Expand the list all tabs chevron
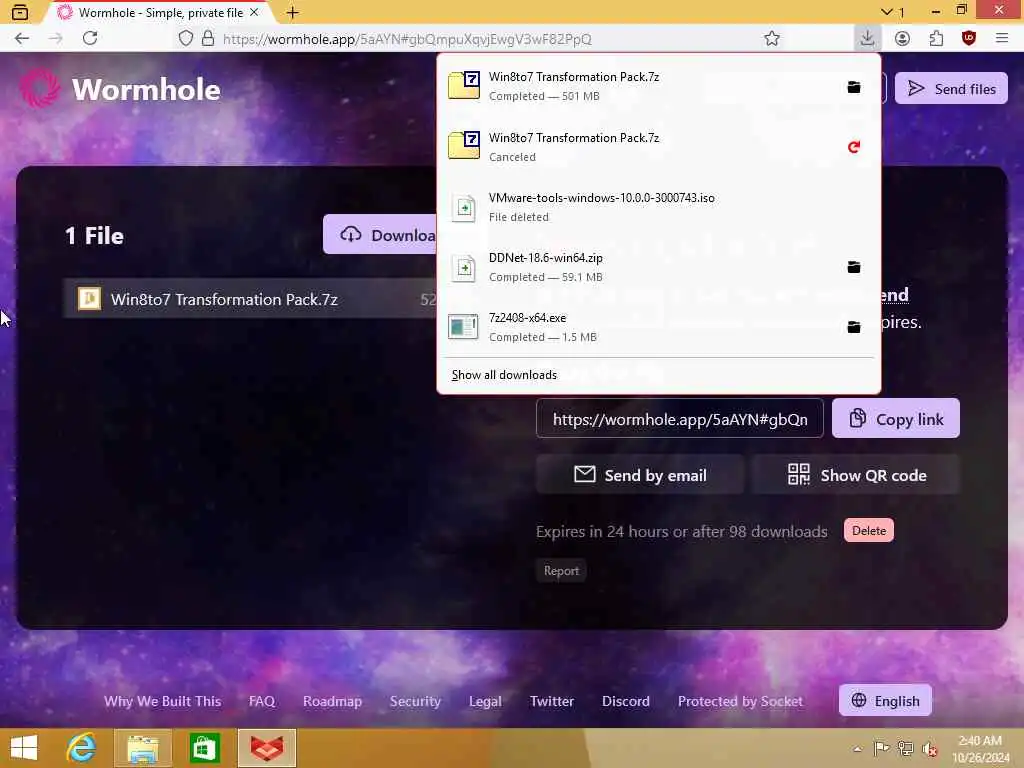1024x768 pixels. pyautogui.click(x=892, y=12)
